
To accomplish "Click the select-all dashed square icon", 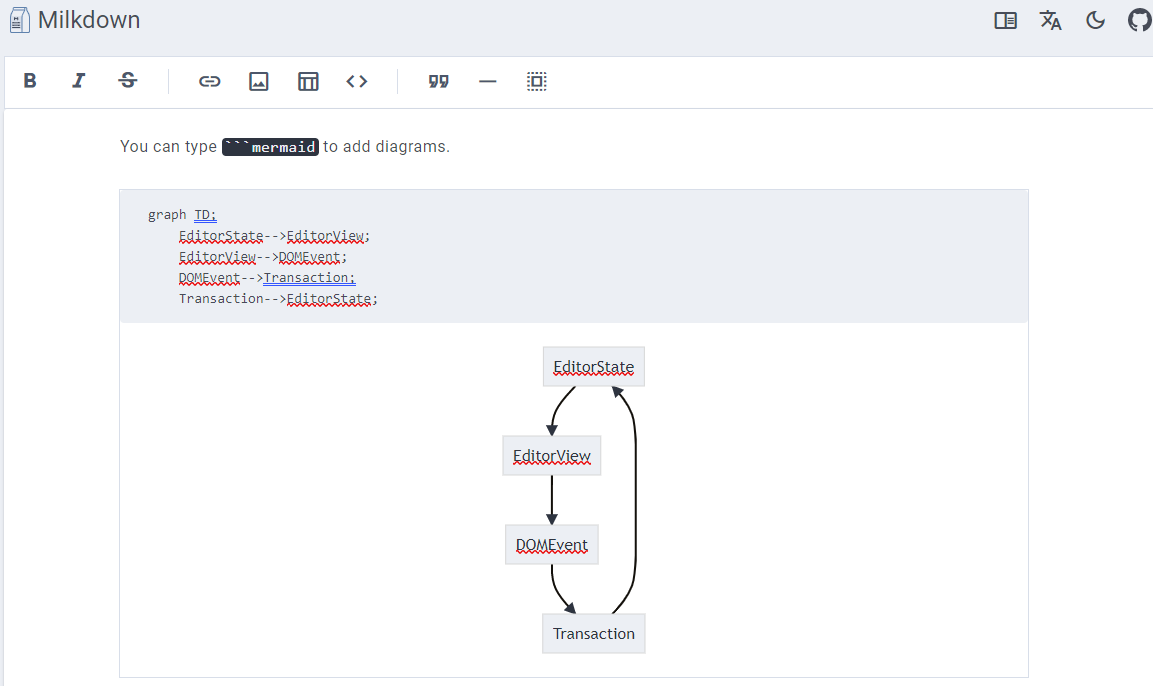I will coord(537,81).
